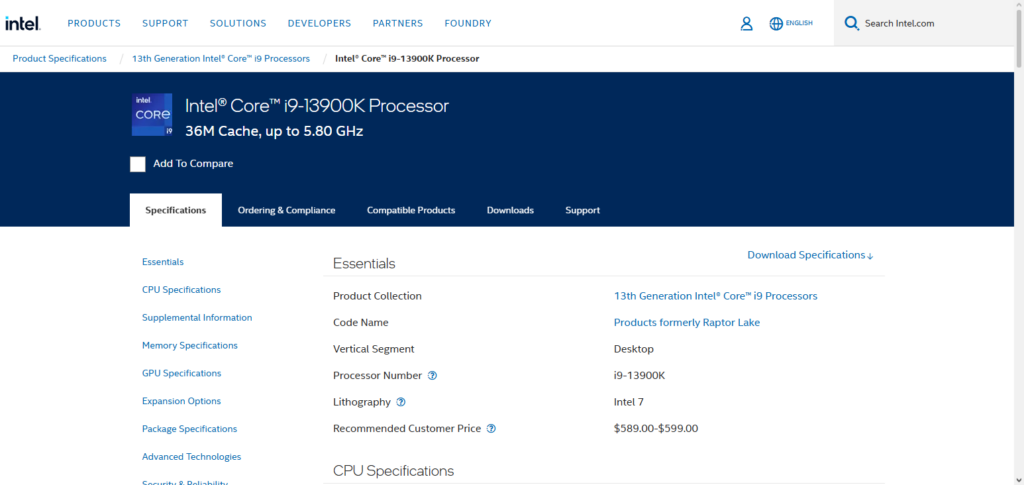Screen dimensions: 1024x485
Task: Click the Download Specifications link
Action: coord(810,255)
